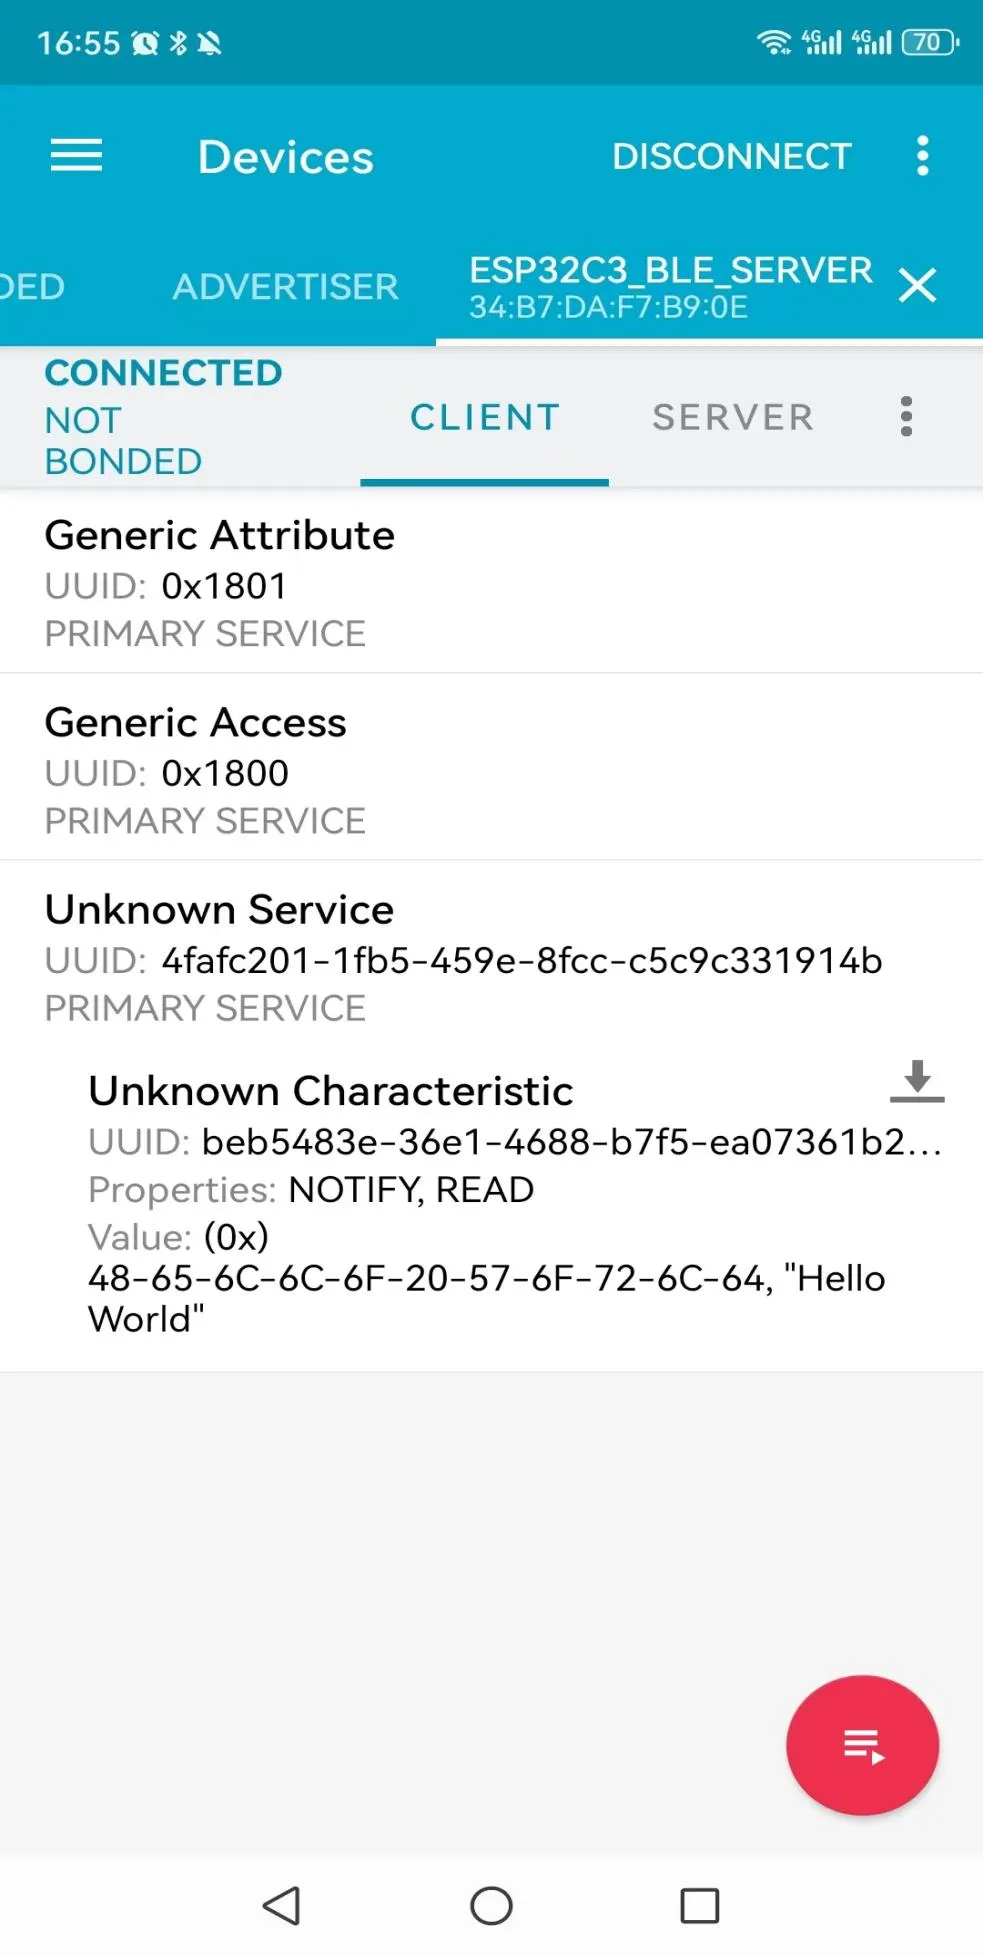
Task: Switch to the ADVERTISER tab
Action: point(285,287)
